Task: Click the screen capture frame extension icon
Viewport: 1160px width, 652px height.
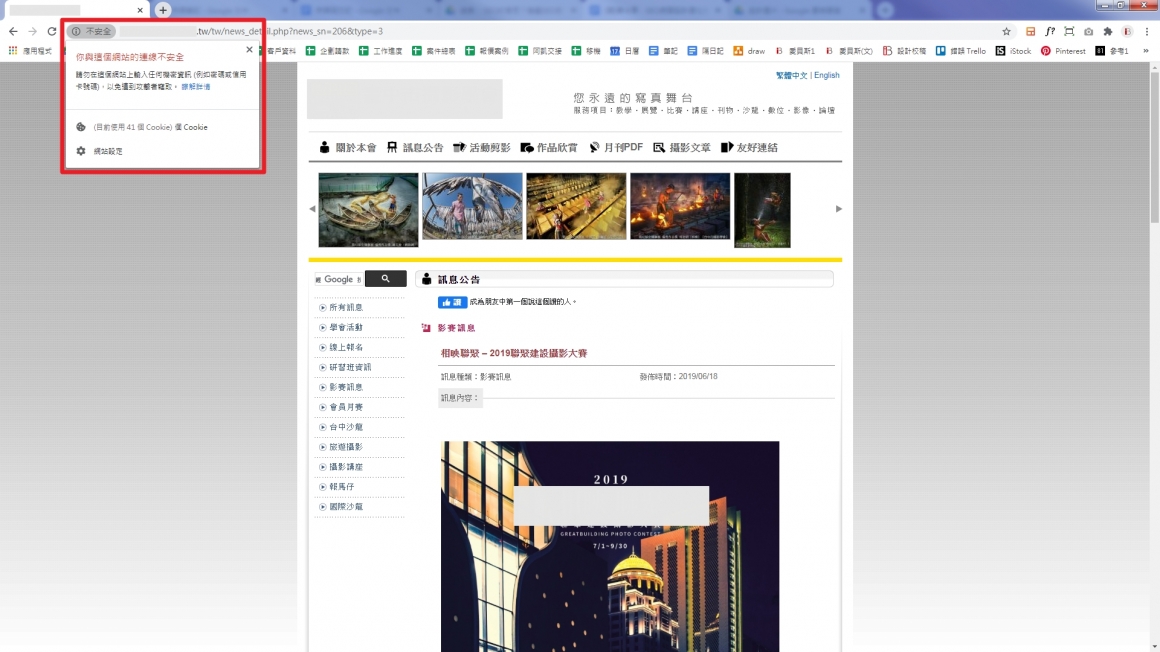Action: tap(1069, 31)
